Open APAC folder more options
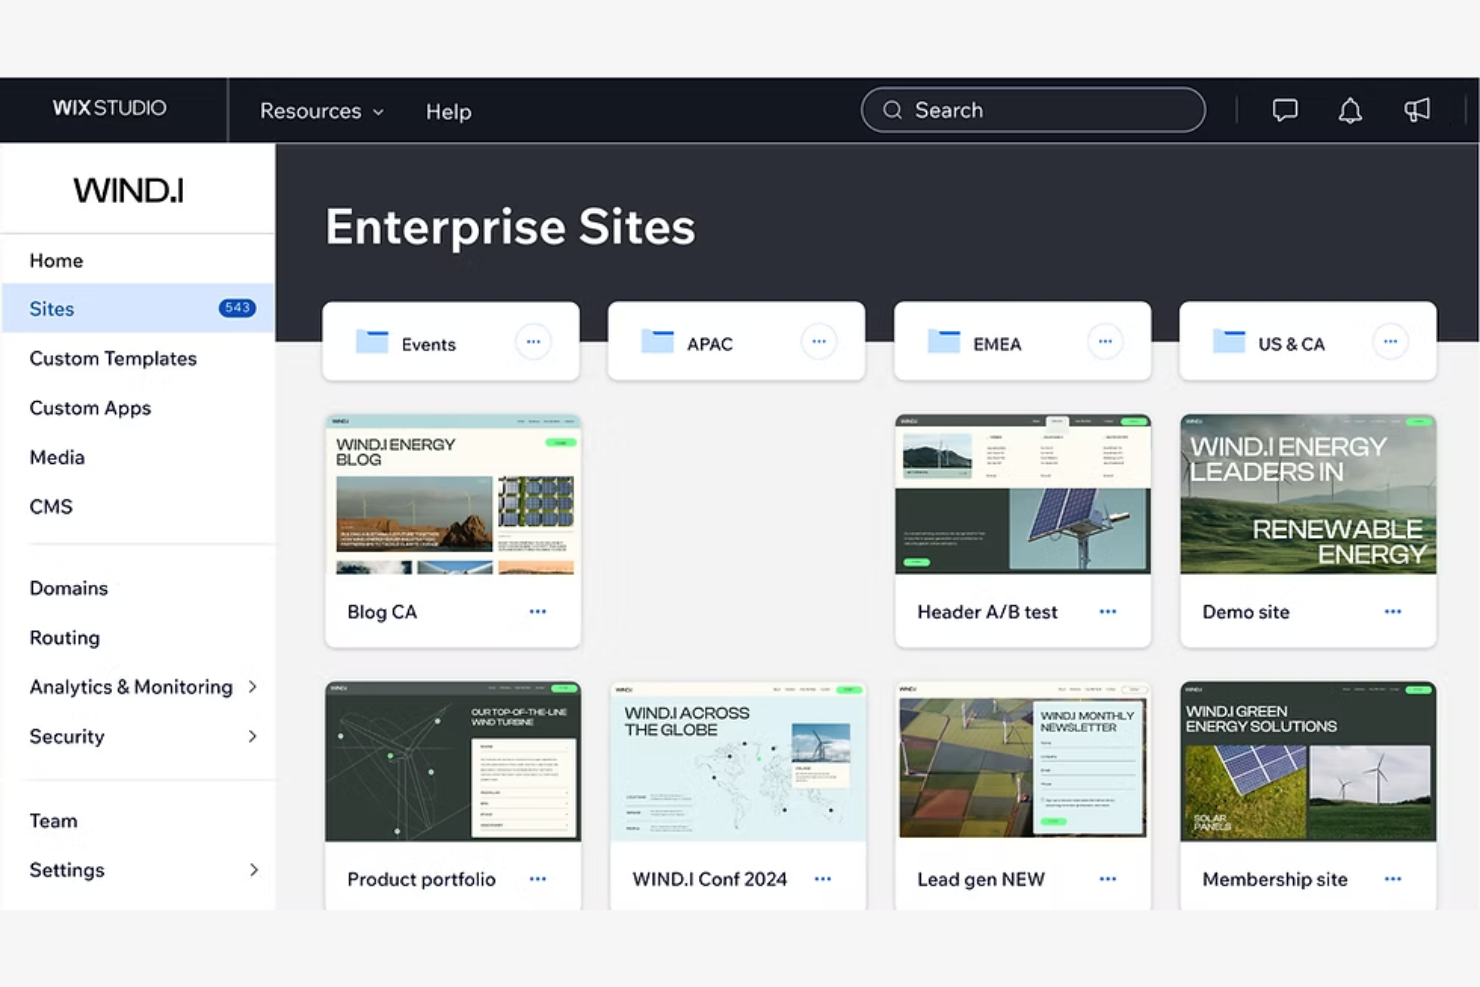Viewport: 1480px width, 987px height. (819, 342)
